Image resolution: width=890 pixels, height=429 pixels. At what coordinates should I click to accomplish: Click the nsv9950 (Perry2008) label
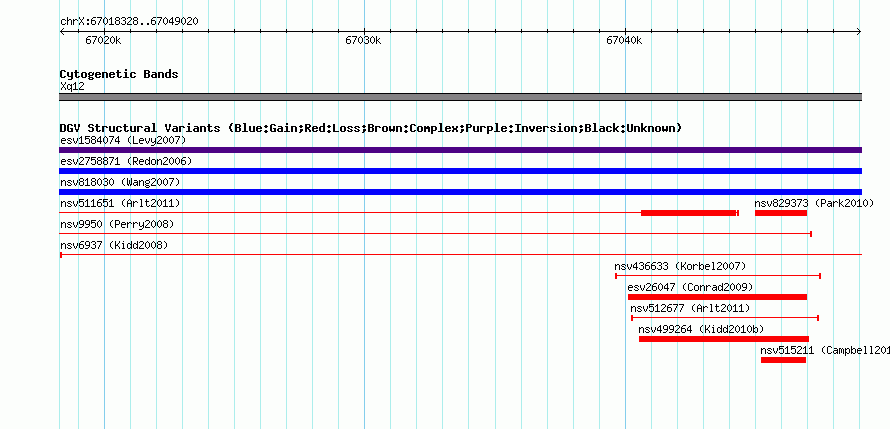point(117,224)
